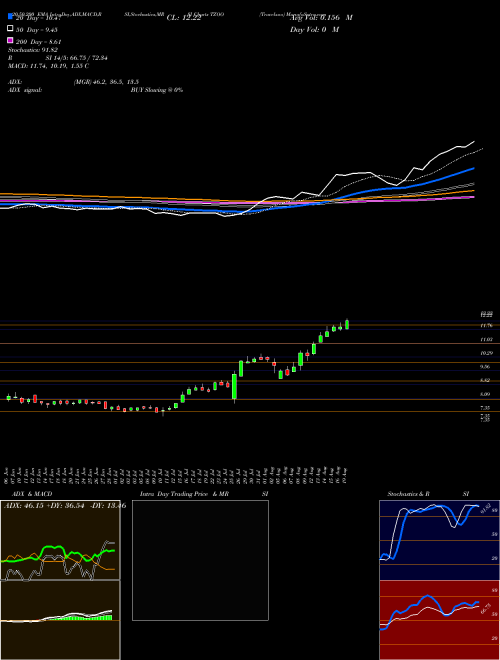
Task: Click the 'ADX: 46.15 +DY: 36.54' readout
Action: coord(44,506)
